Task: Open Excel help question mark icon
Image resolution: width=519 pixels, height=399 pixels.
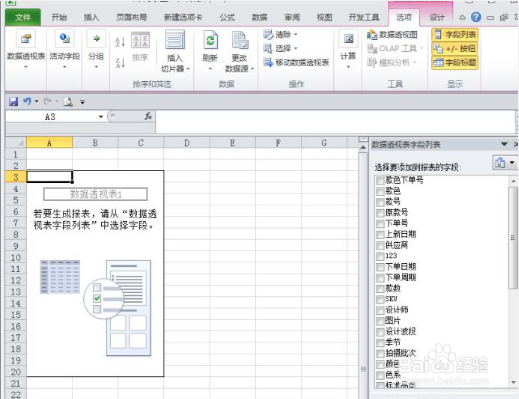Action: click(476, 17)
